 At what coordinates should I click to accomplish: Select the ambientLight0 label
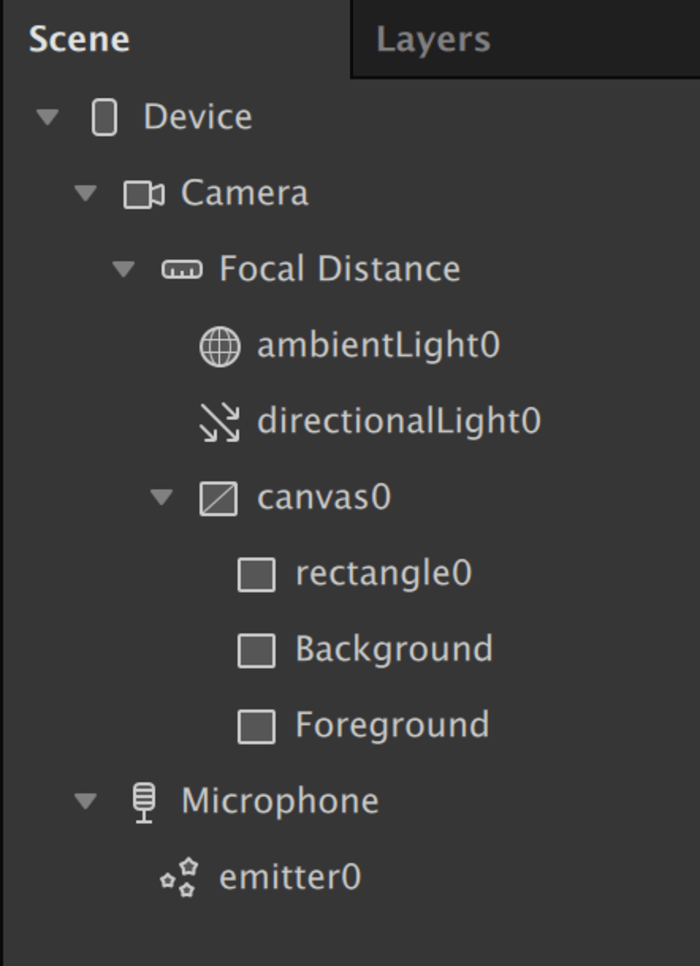[378, 346]
